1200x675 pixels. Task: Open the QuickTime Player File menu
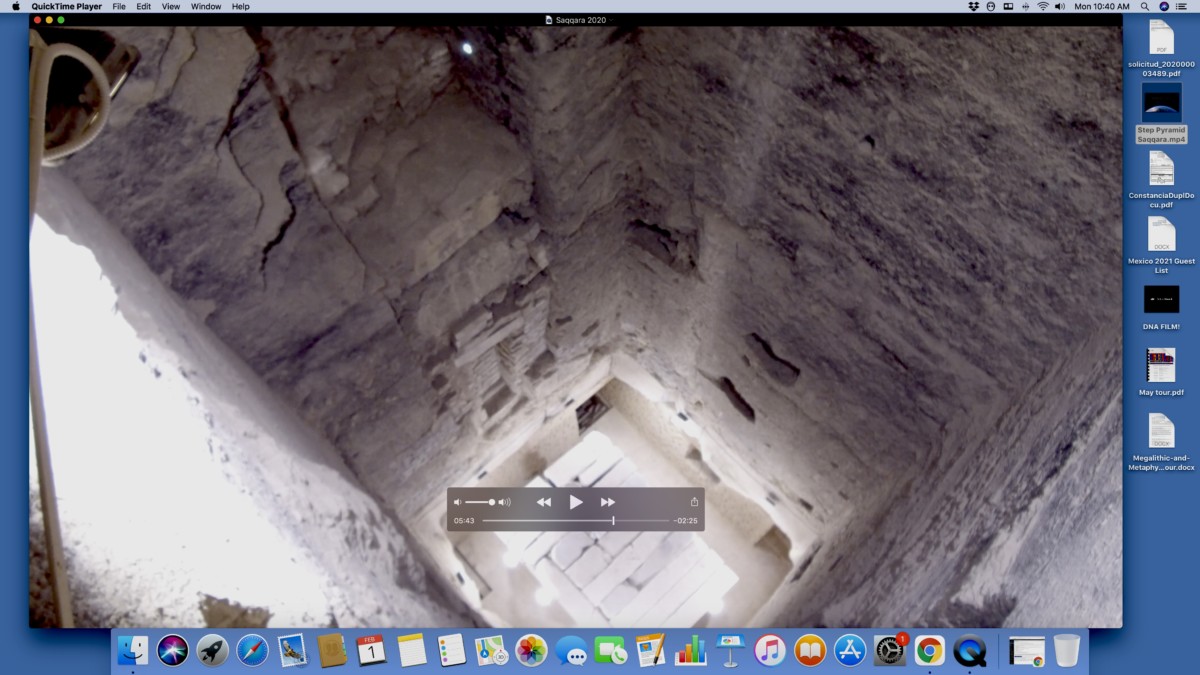(119, 6)
